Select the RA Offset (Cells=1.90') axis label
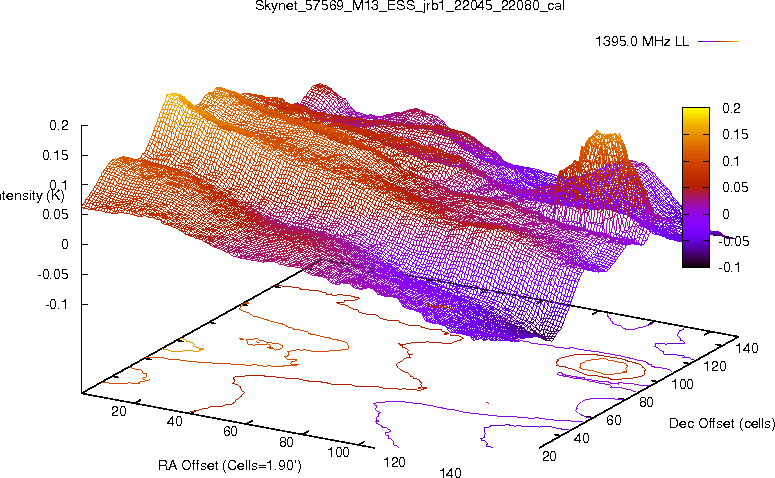This screenshot has width=775, height=478. coord(230,465)
